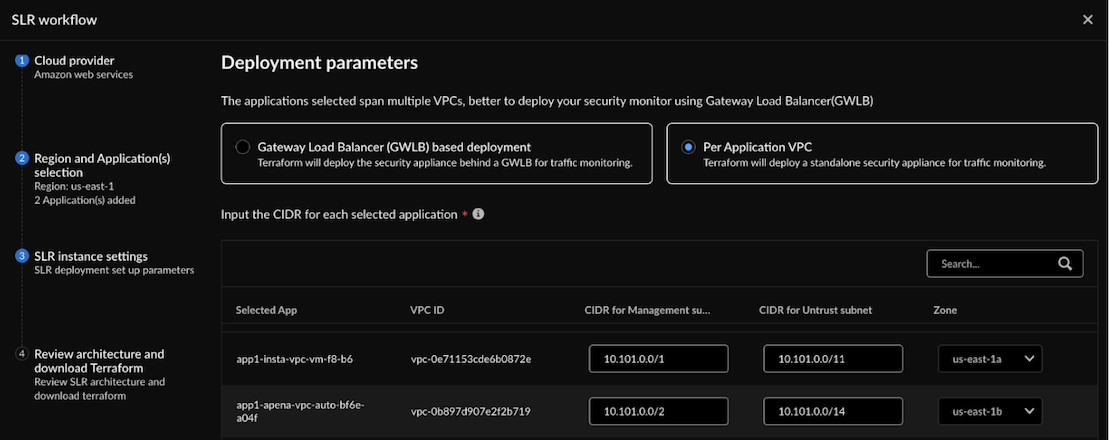The width and height of the screenshot is (1110, 440).
Task: Close the SLR workflow dialog
Action: click(x=1088, y=20)
